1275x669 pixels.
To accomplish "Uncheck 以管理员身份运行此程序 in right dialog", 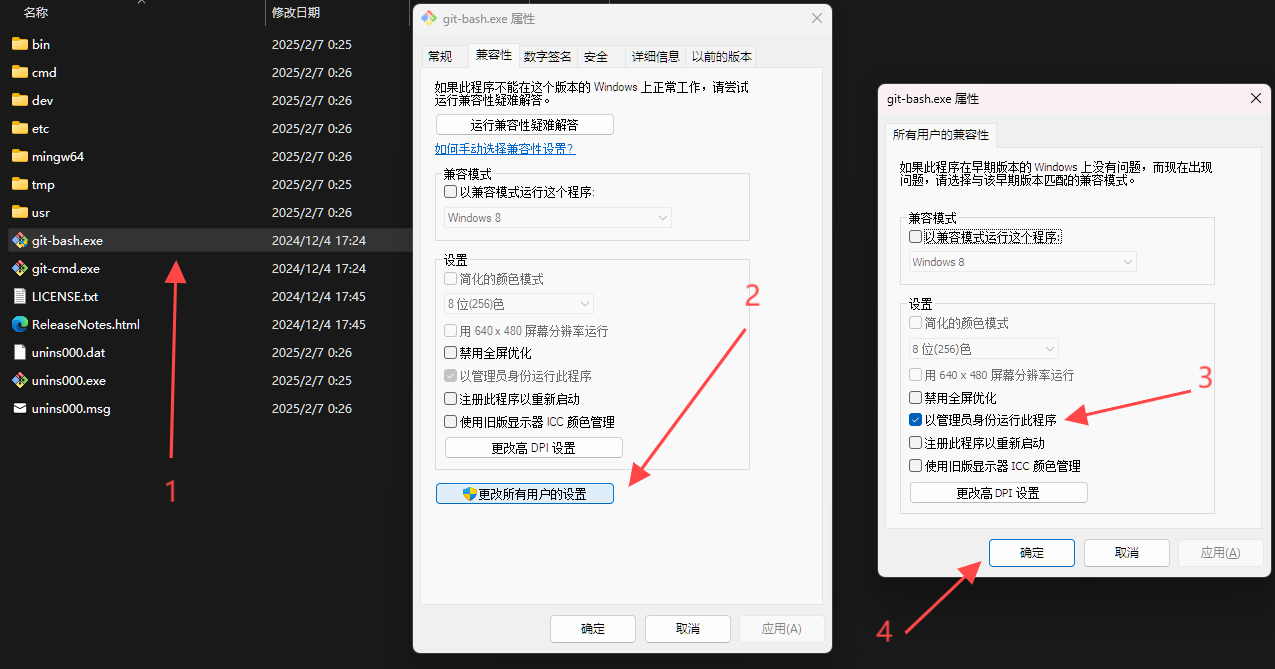I will coord(915,419).
